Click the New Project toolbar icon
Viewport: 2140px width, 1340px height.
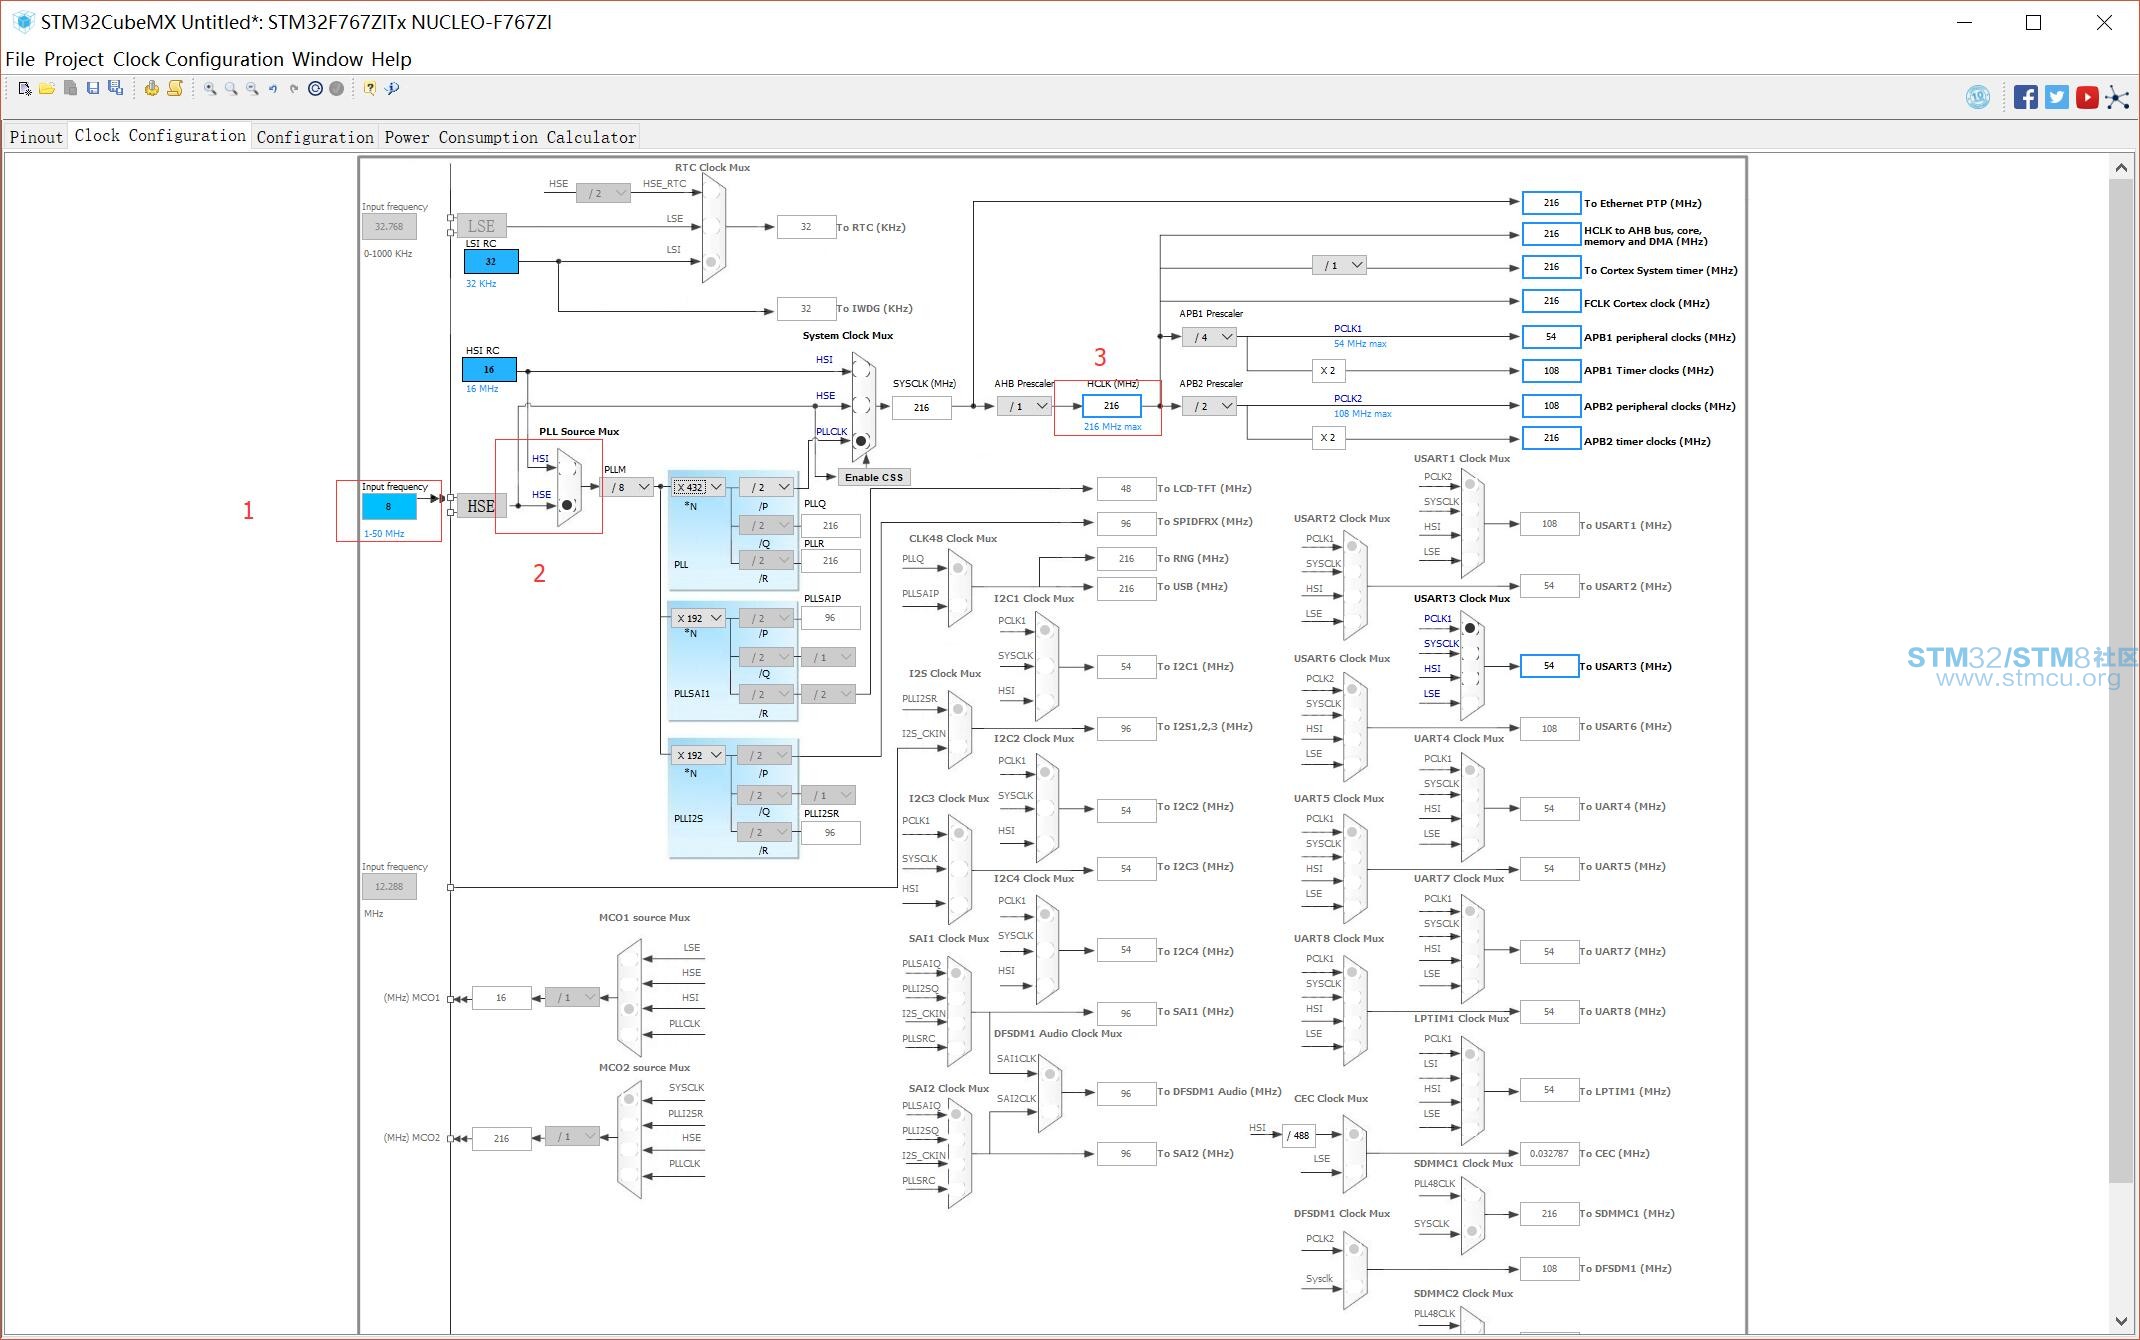[x=25, y=89]
